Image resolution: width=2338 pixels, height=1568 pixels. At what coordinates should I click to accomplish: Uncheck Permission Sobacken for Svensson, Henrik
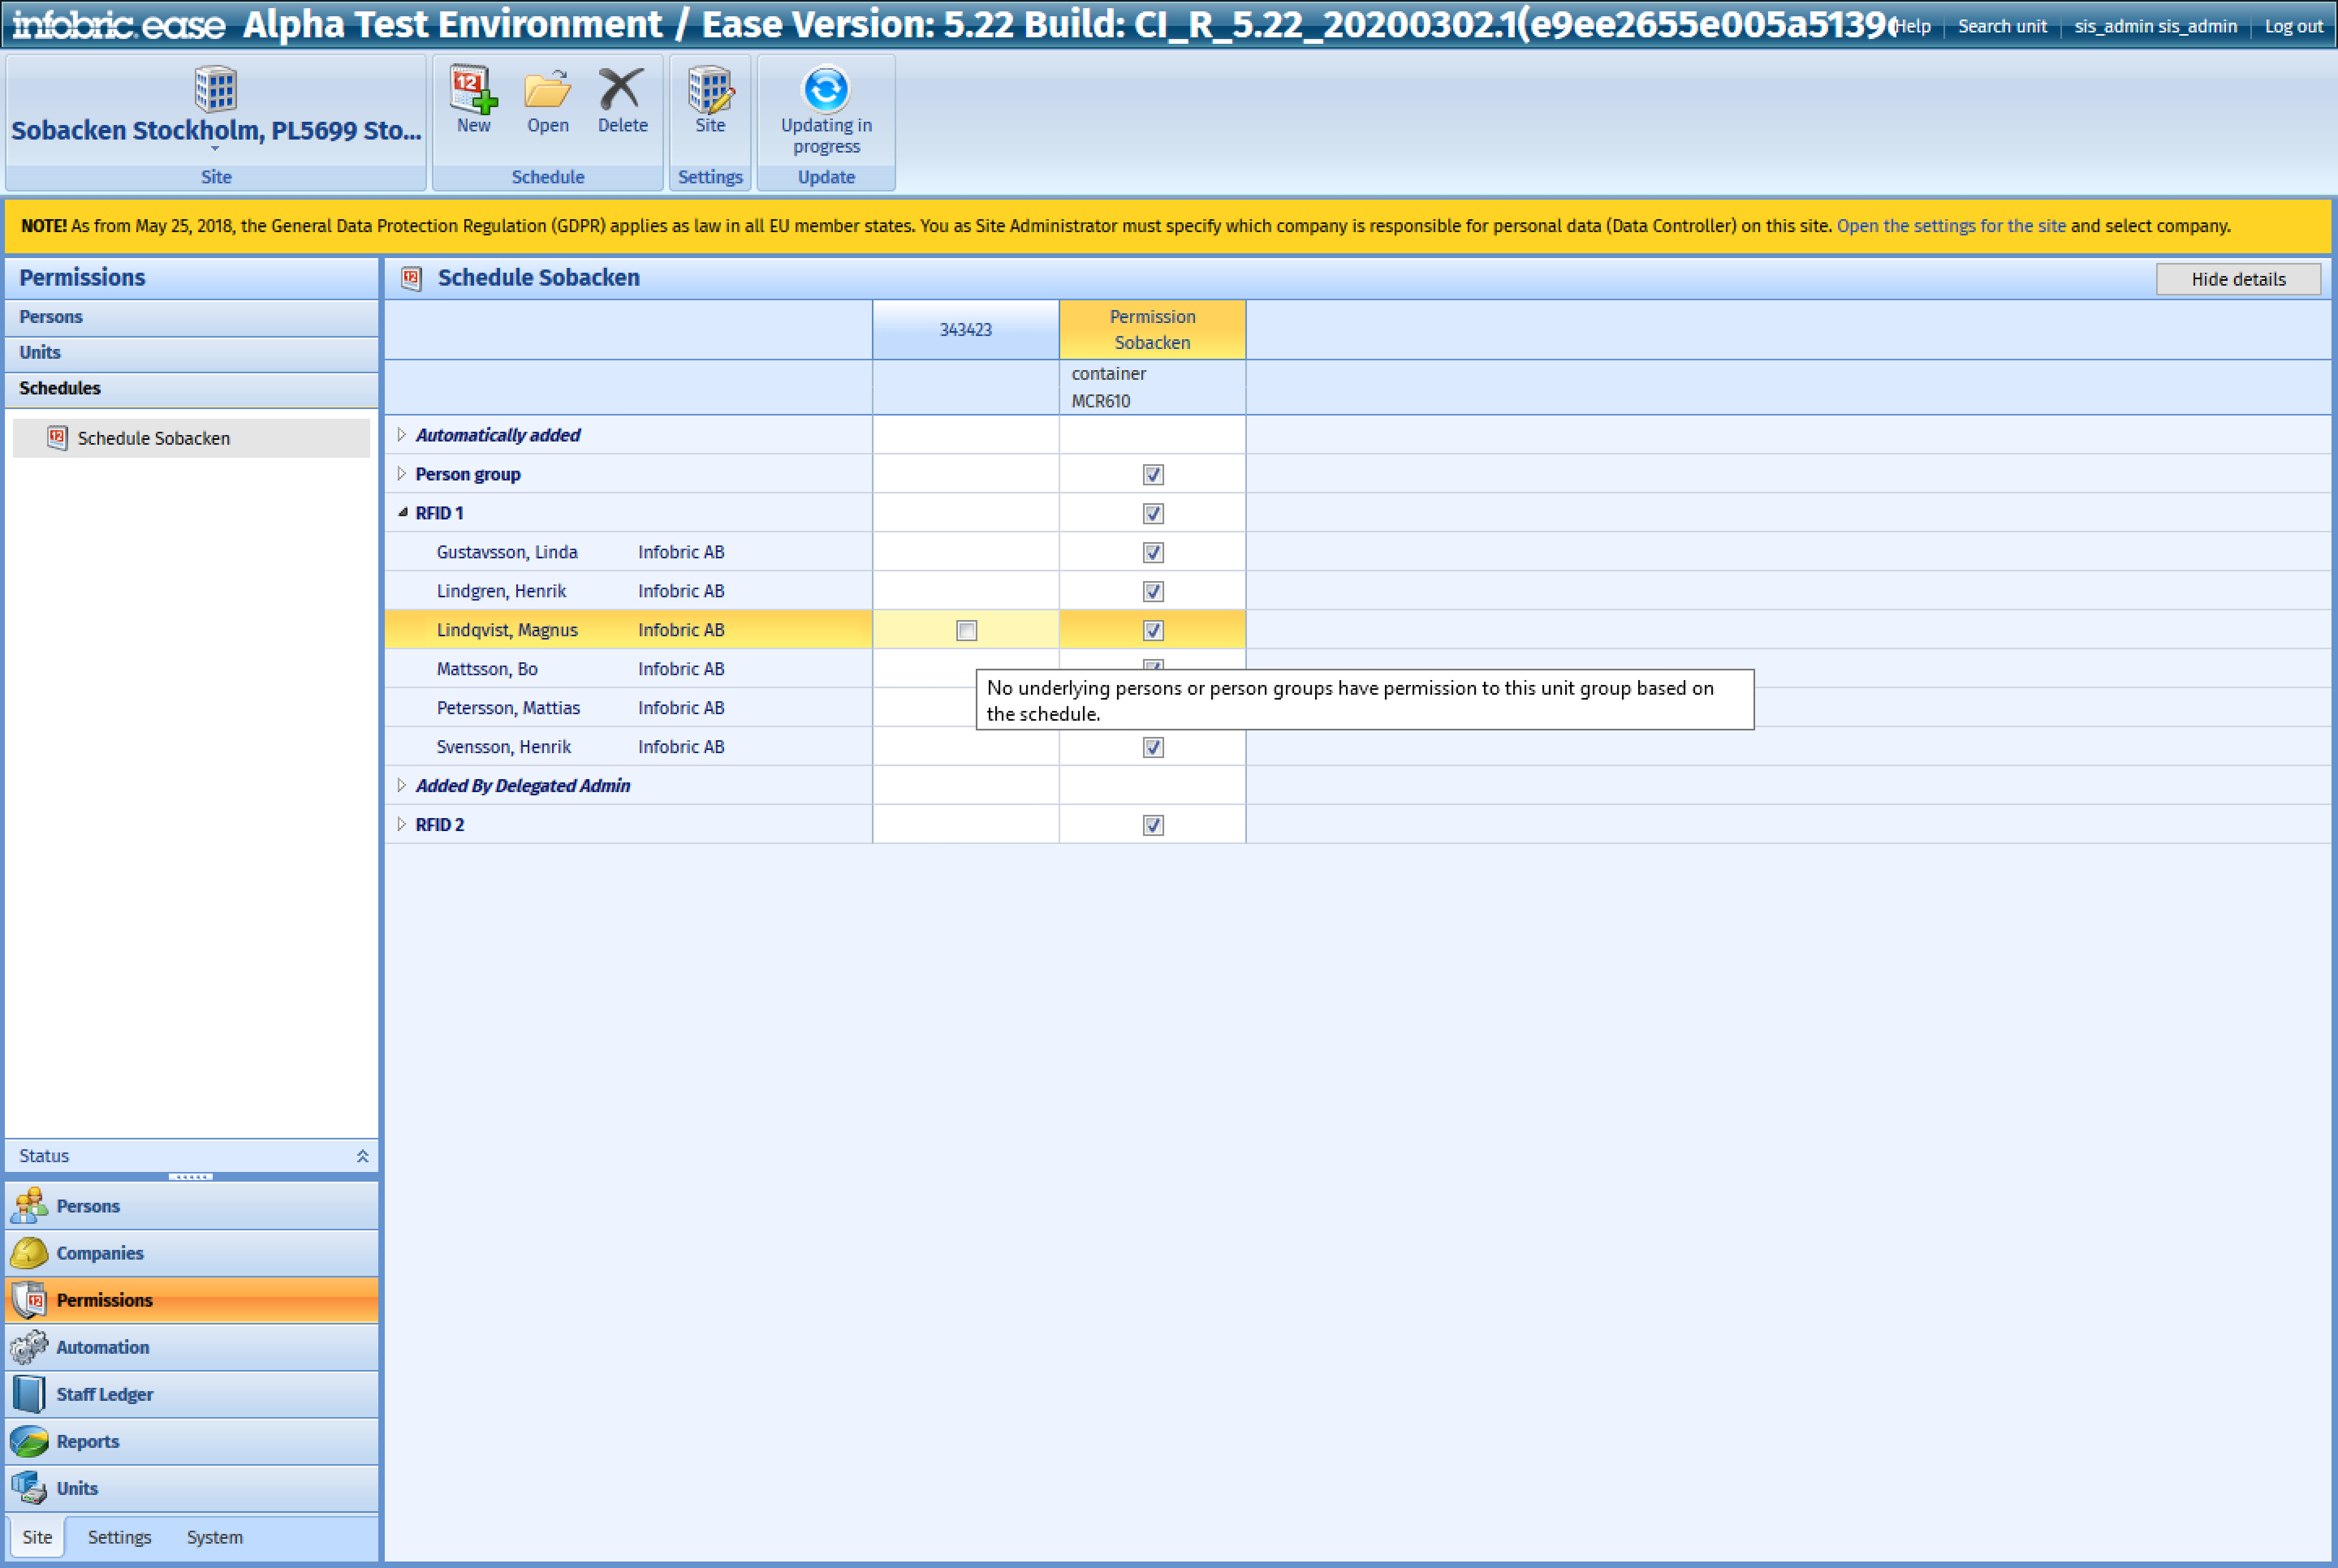[x=1153, y=747]
